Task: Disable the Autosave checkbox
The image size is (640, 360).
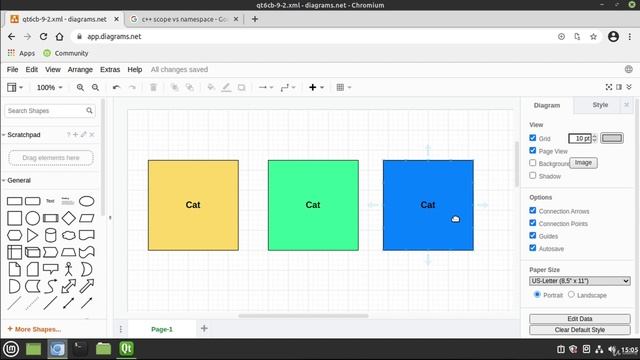Action: 533,248
